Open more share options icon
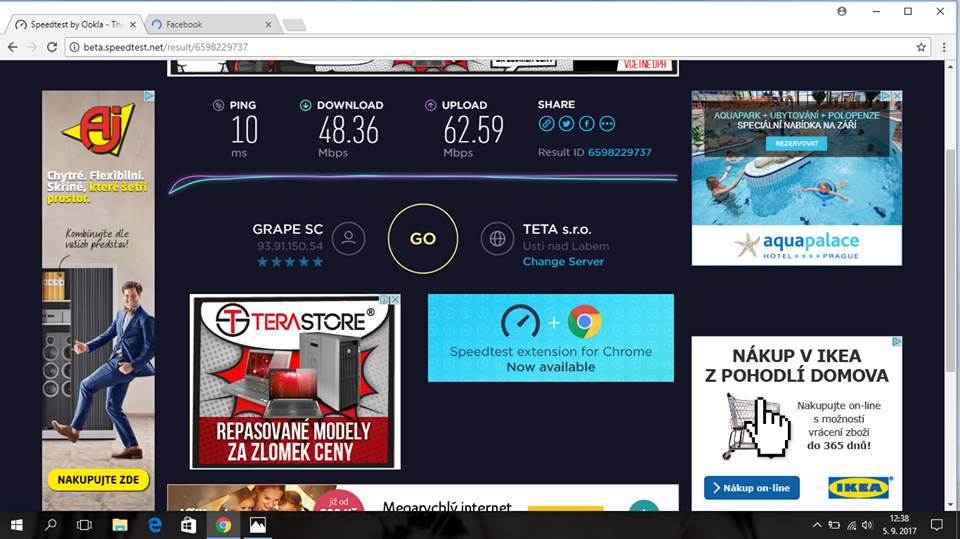960x539 pixels. [607, 124]
